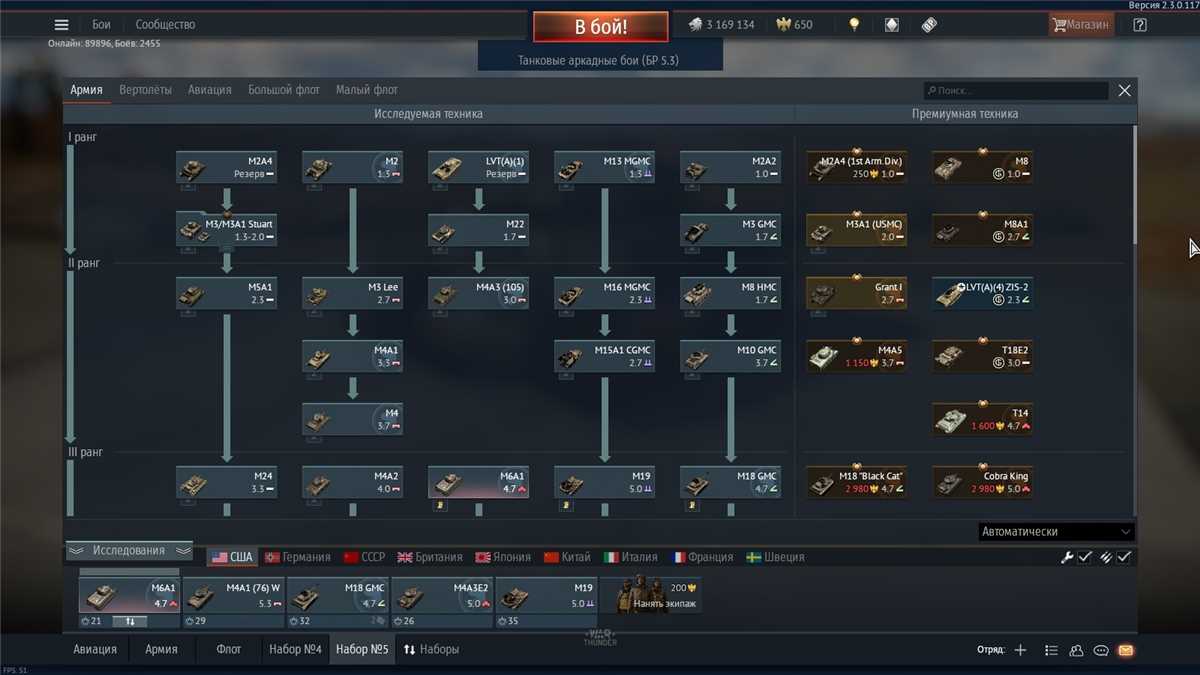
Task: Select the M24 tank card
Action: click(226, 482)
